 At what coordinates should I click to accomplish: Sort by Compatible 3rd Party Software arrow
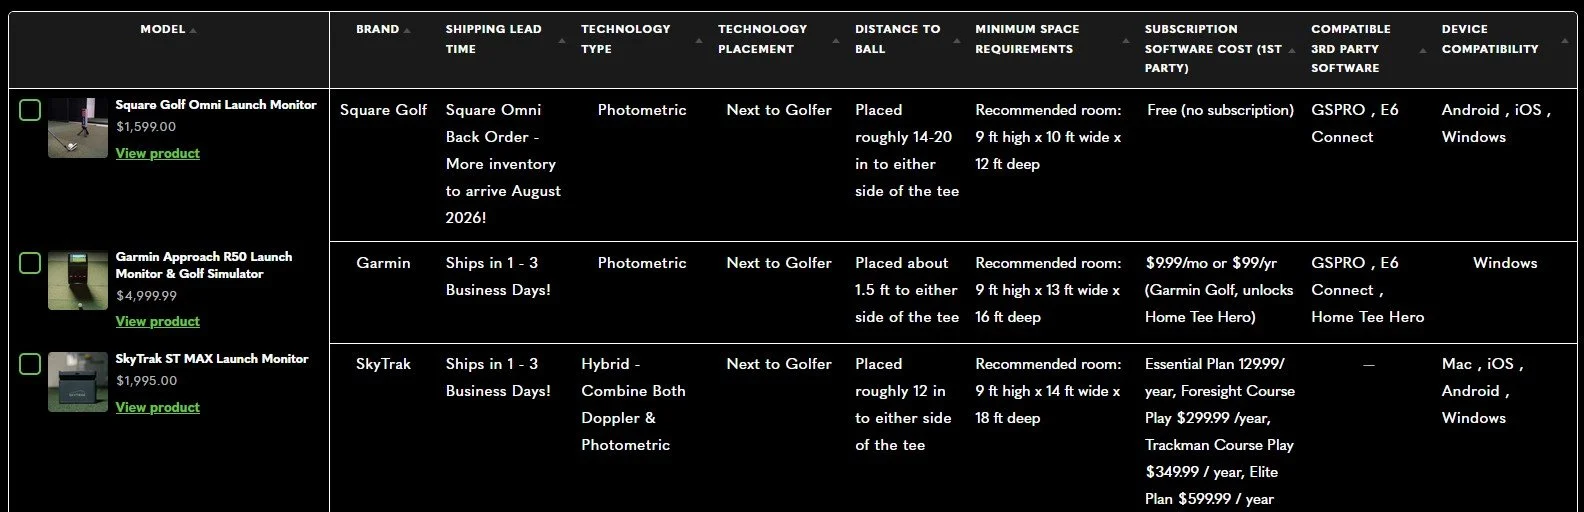1422,50
